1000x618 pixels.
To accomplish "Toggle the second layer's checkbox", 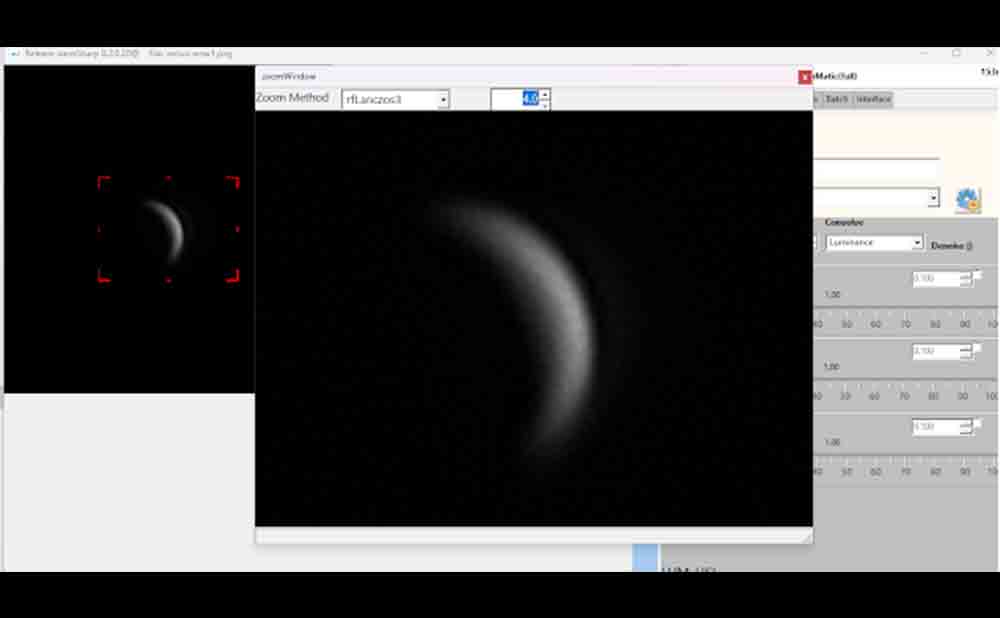I will [977, 347].
